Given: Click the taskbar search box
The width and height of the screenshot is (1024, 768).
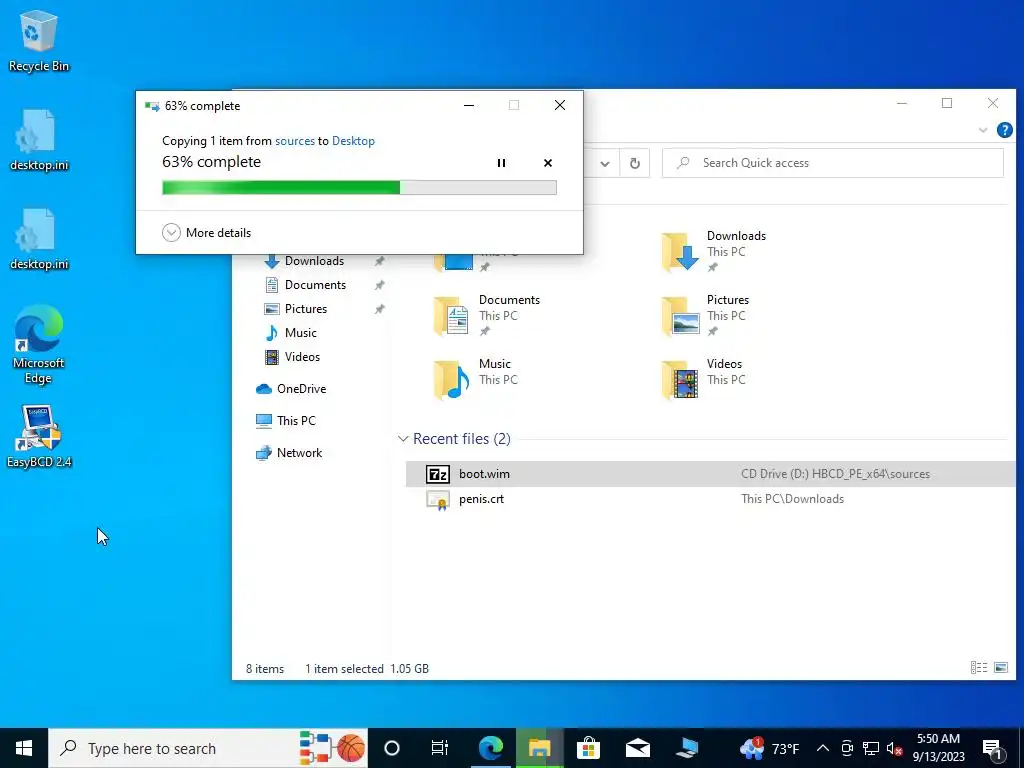Looking at the screenshot, I should click(208, 748).
